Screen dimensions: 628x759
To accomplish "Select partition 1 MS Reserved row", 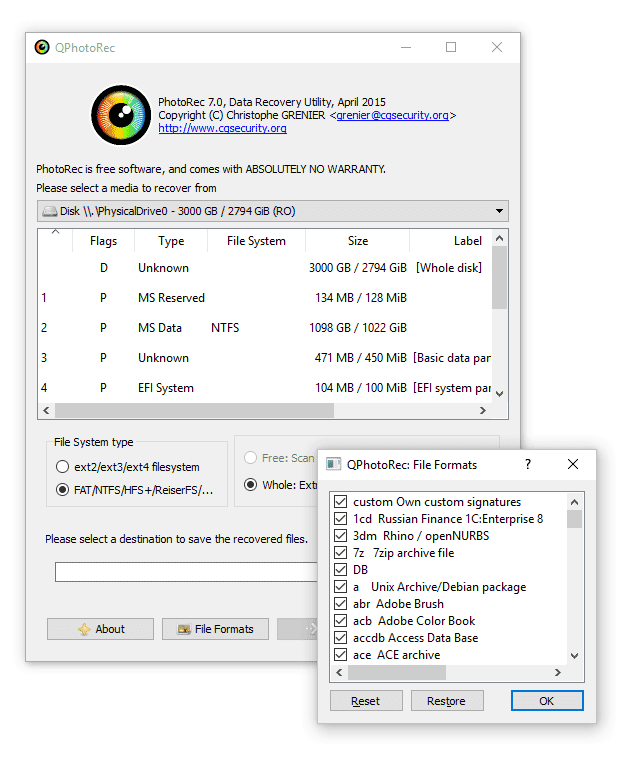I will [265, 298].
